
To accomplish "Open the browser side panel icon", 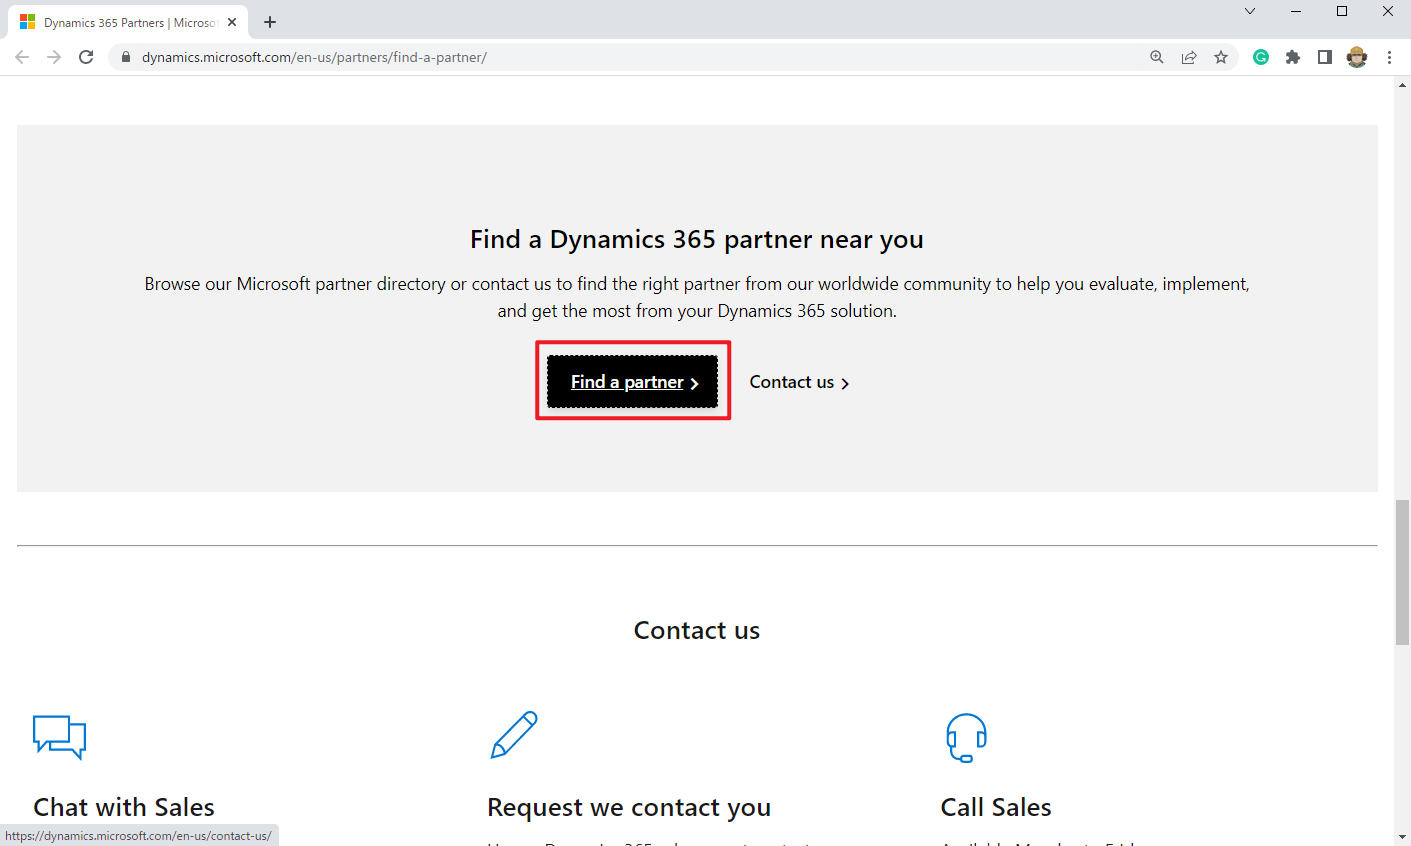I will [x=1324, y=57].
